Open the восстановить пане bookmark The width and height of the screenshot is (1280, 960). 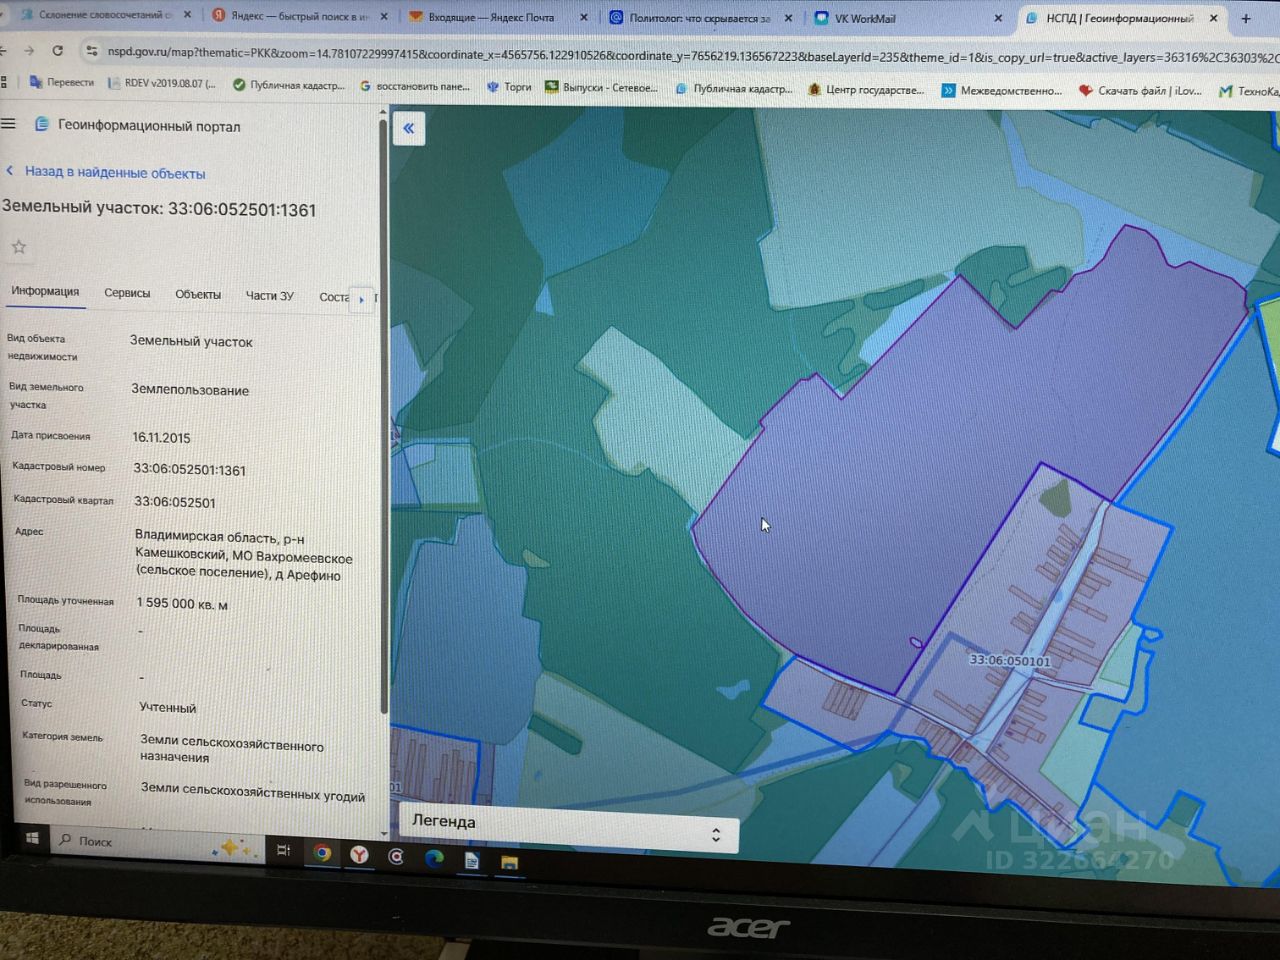coord(414,86)
